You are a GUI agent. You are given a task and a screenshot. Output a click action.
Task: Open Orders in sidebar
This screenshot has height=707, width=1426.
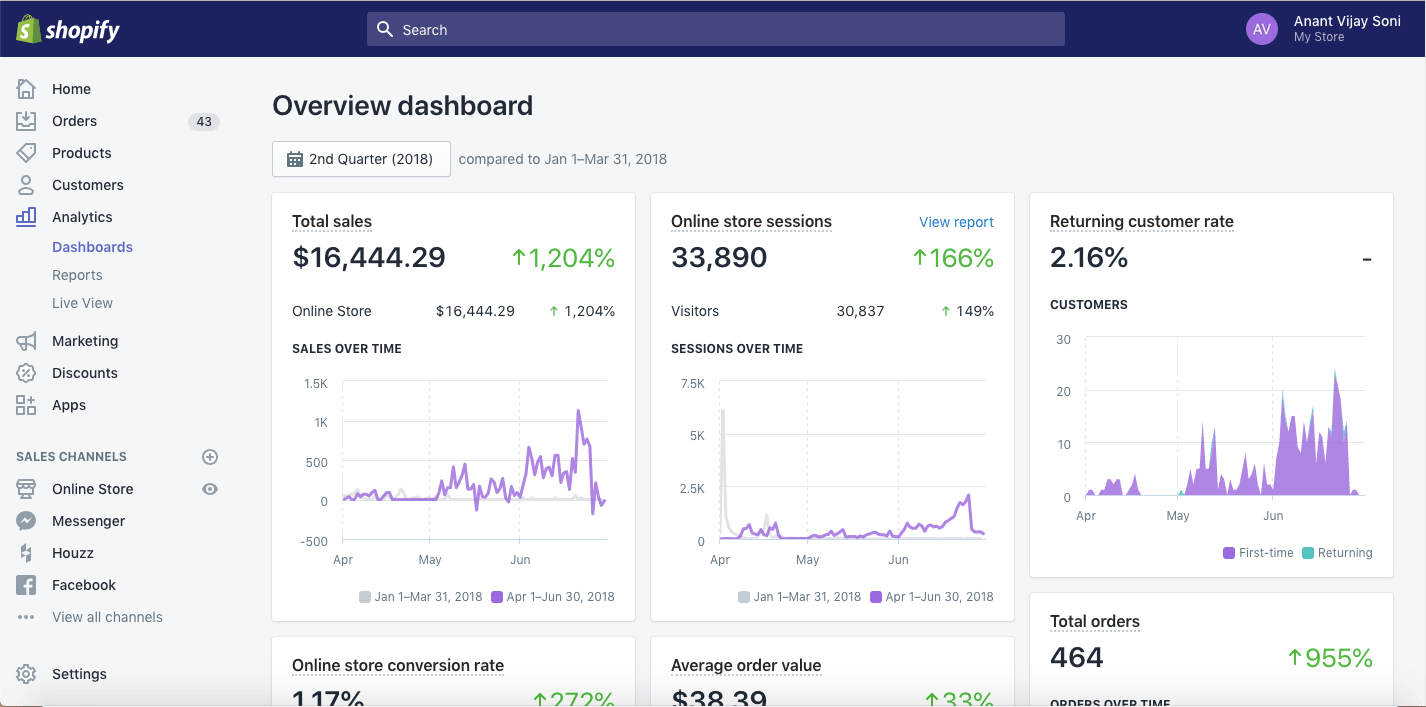coord(74,121)
